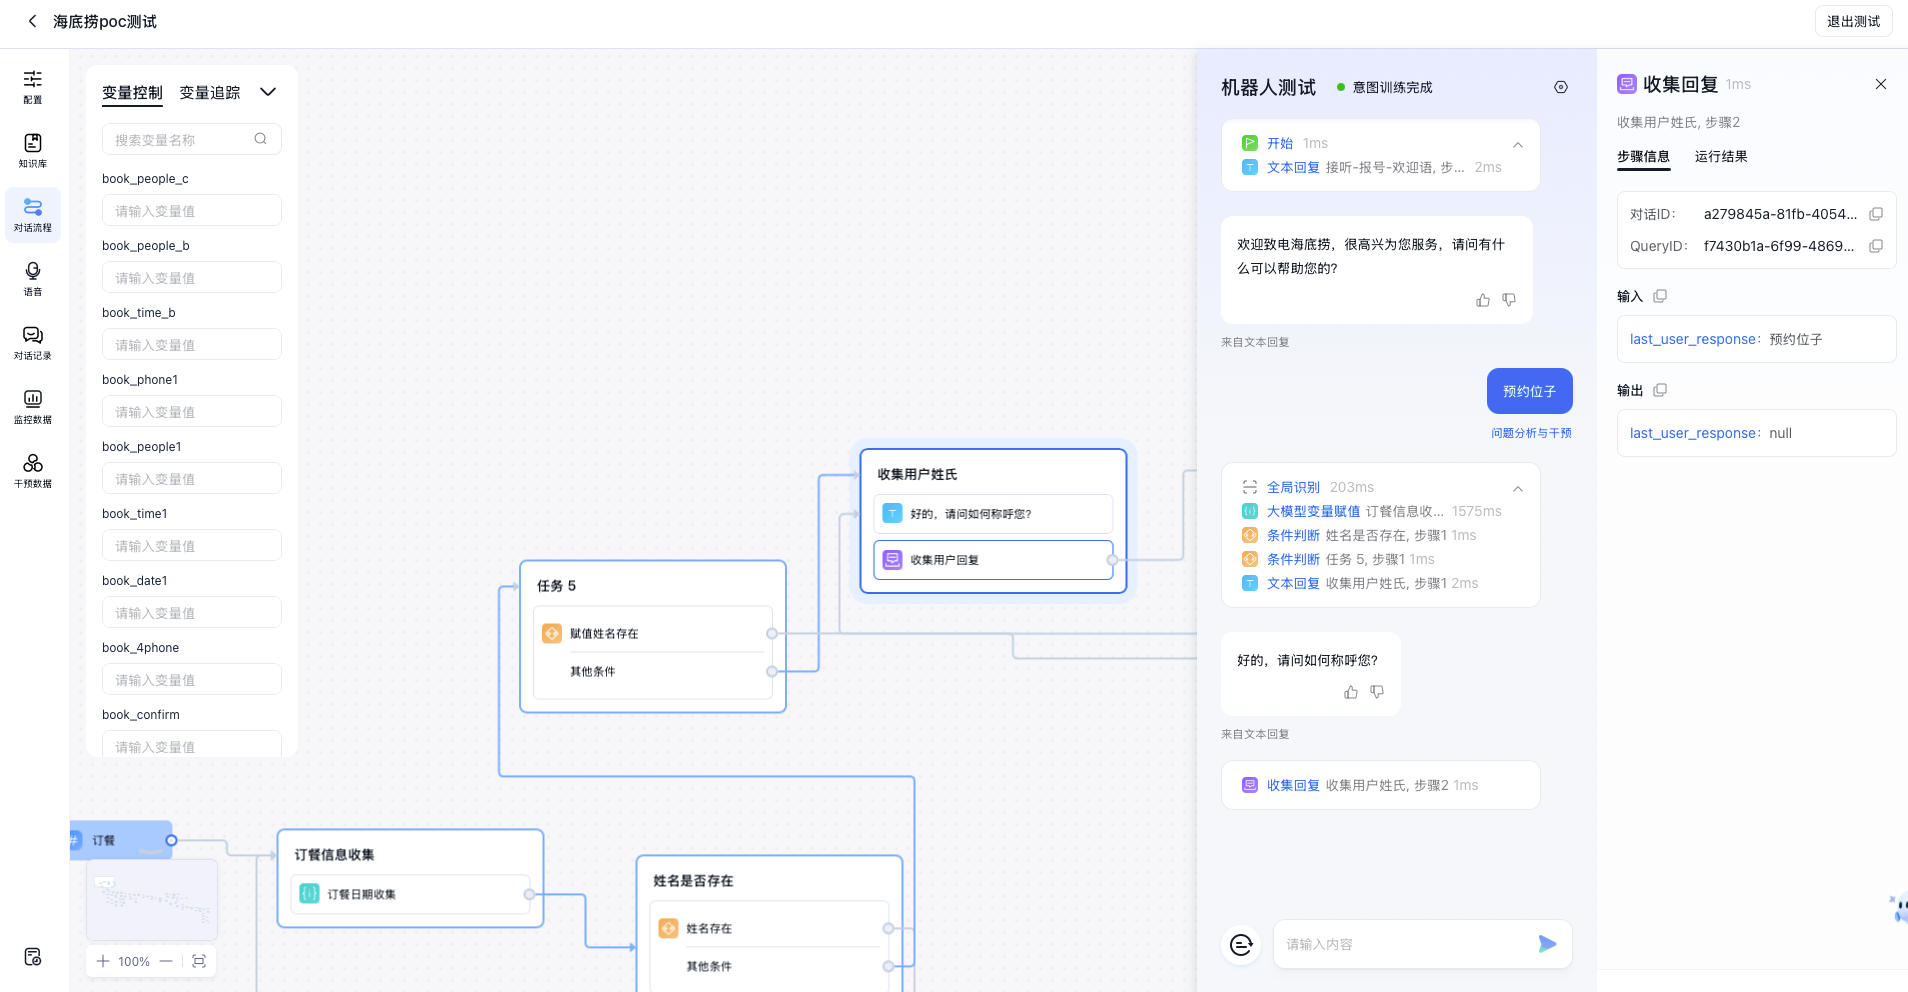Click the send message arrow icon

pyautogui.click(x=1547, y=944)
